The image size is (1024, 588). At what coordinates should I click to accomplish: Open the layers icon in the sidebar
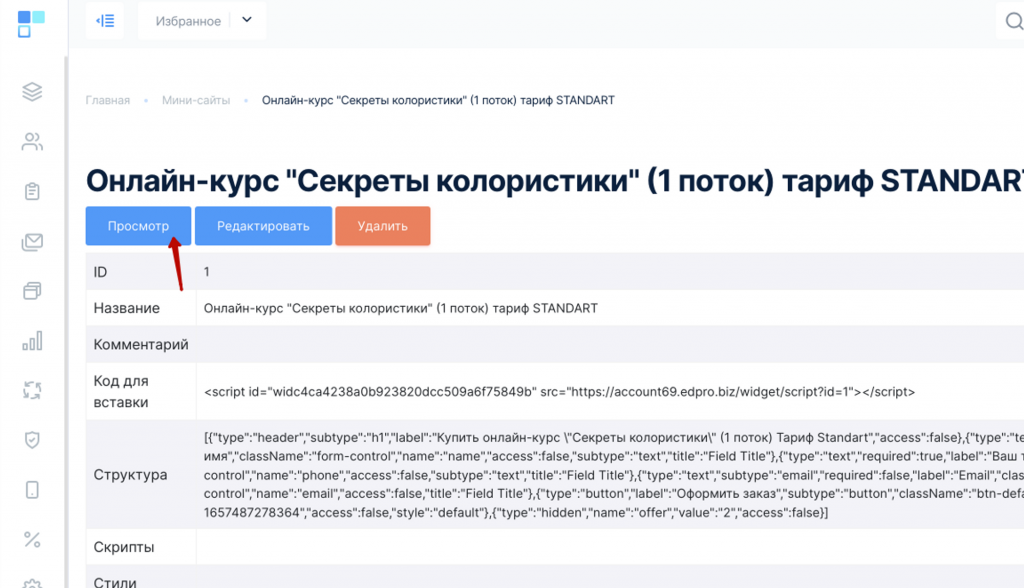(x=32, y=91)
